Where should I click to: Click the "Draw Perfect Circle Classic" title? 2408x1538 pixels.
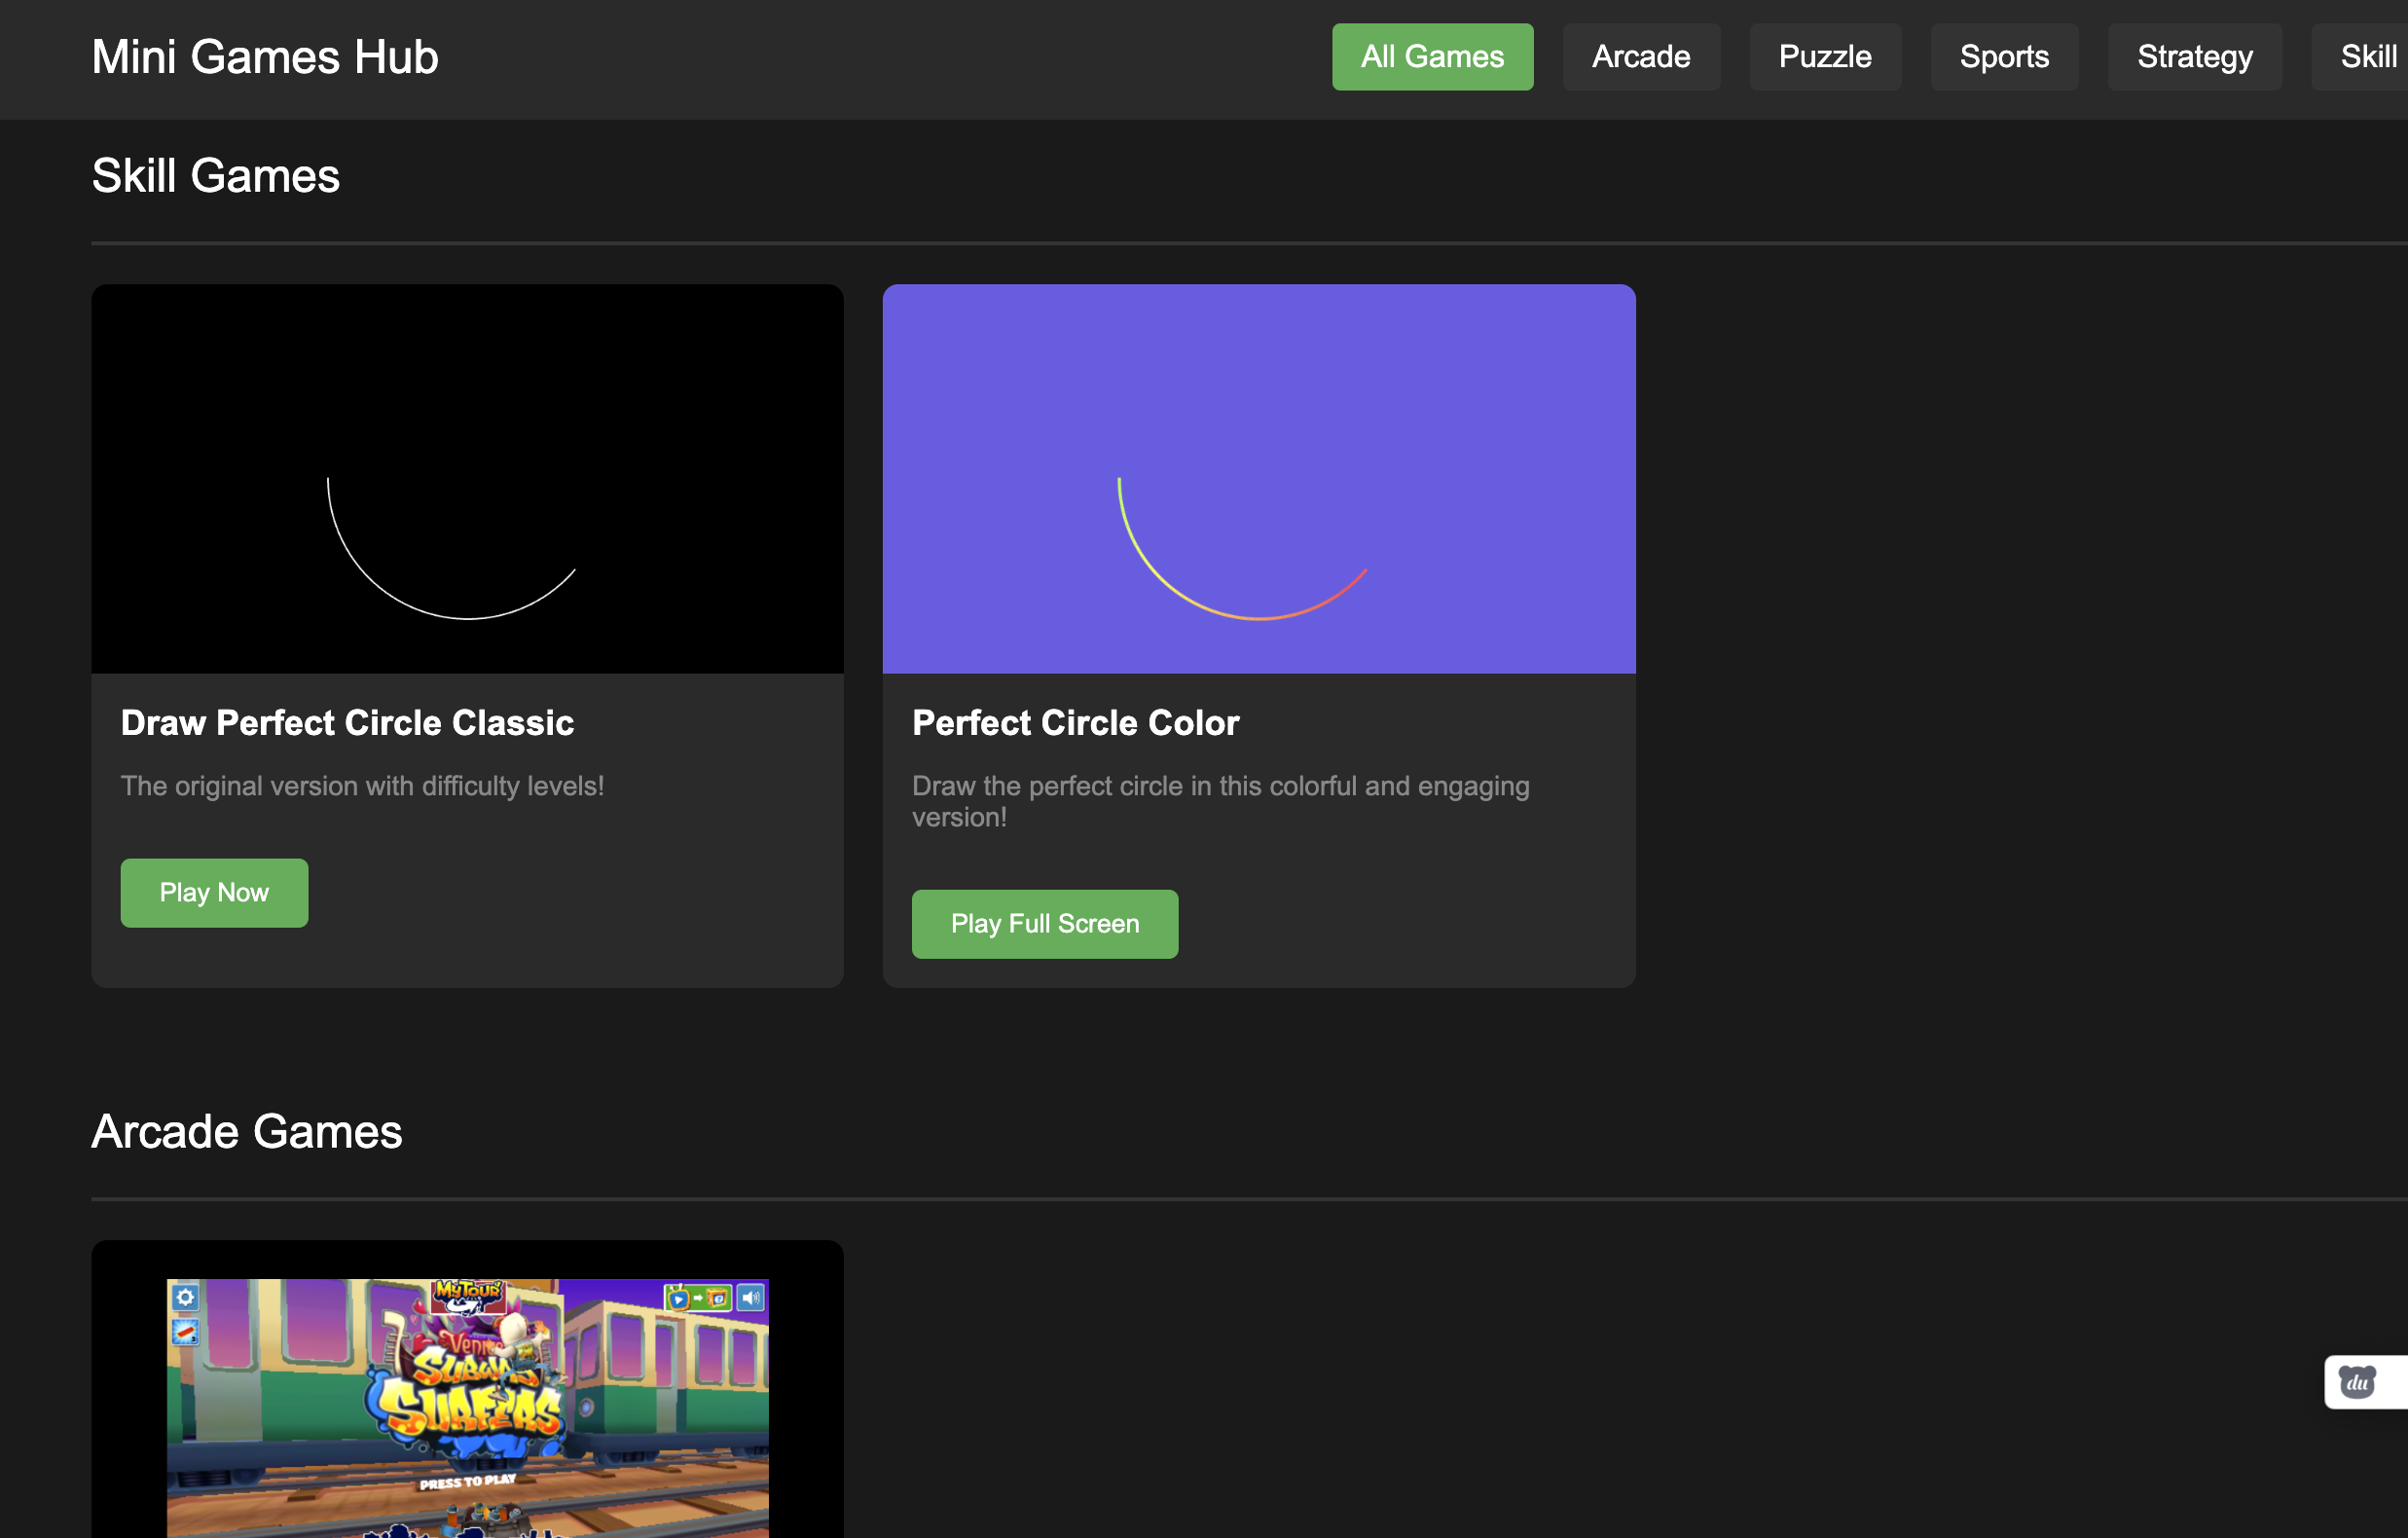click(347, 723)
